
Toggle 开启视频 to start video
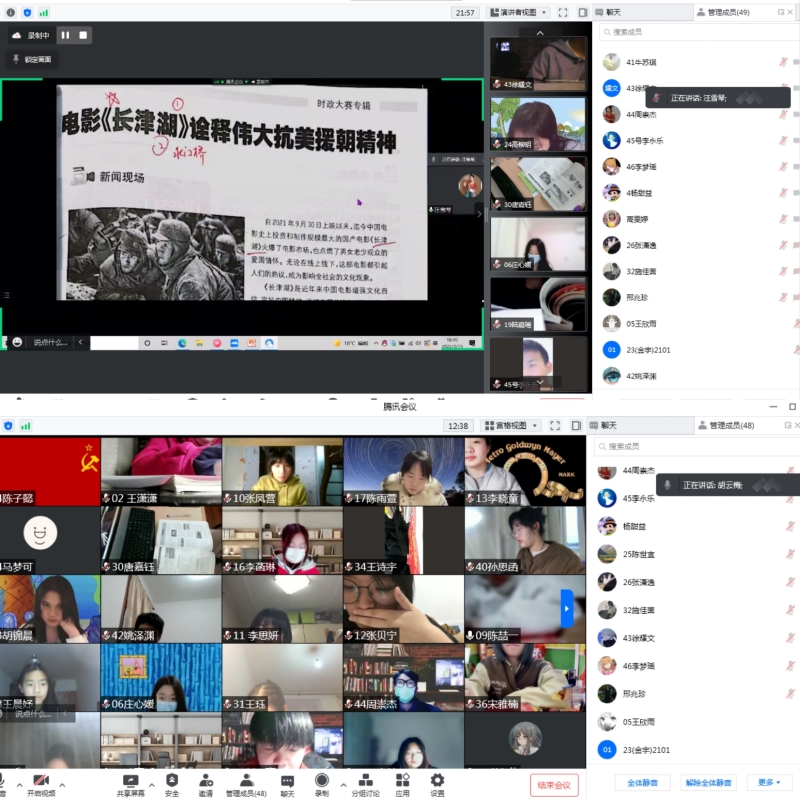coord(41,785)
